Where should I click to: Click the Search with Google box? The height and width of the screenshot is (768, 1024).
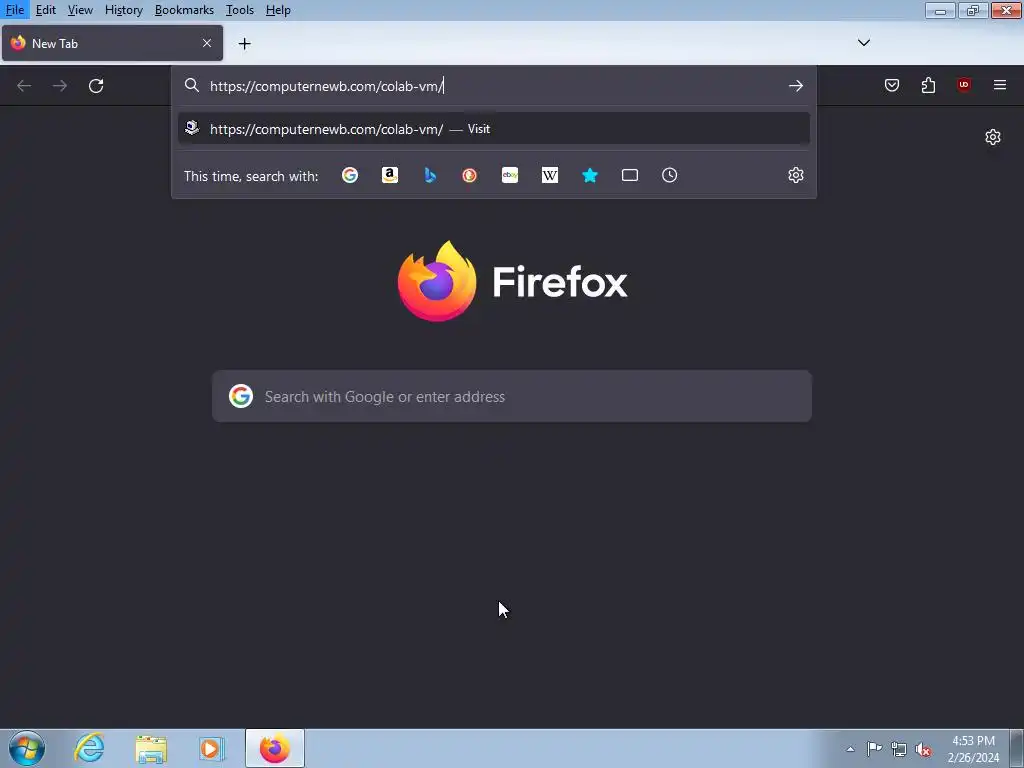pyautogui.click(x=512, y=396)
